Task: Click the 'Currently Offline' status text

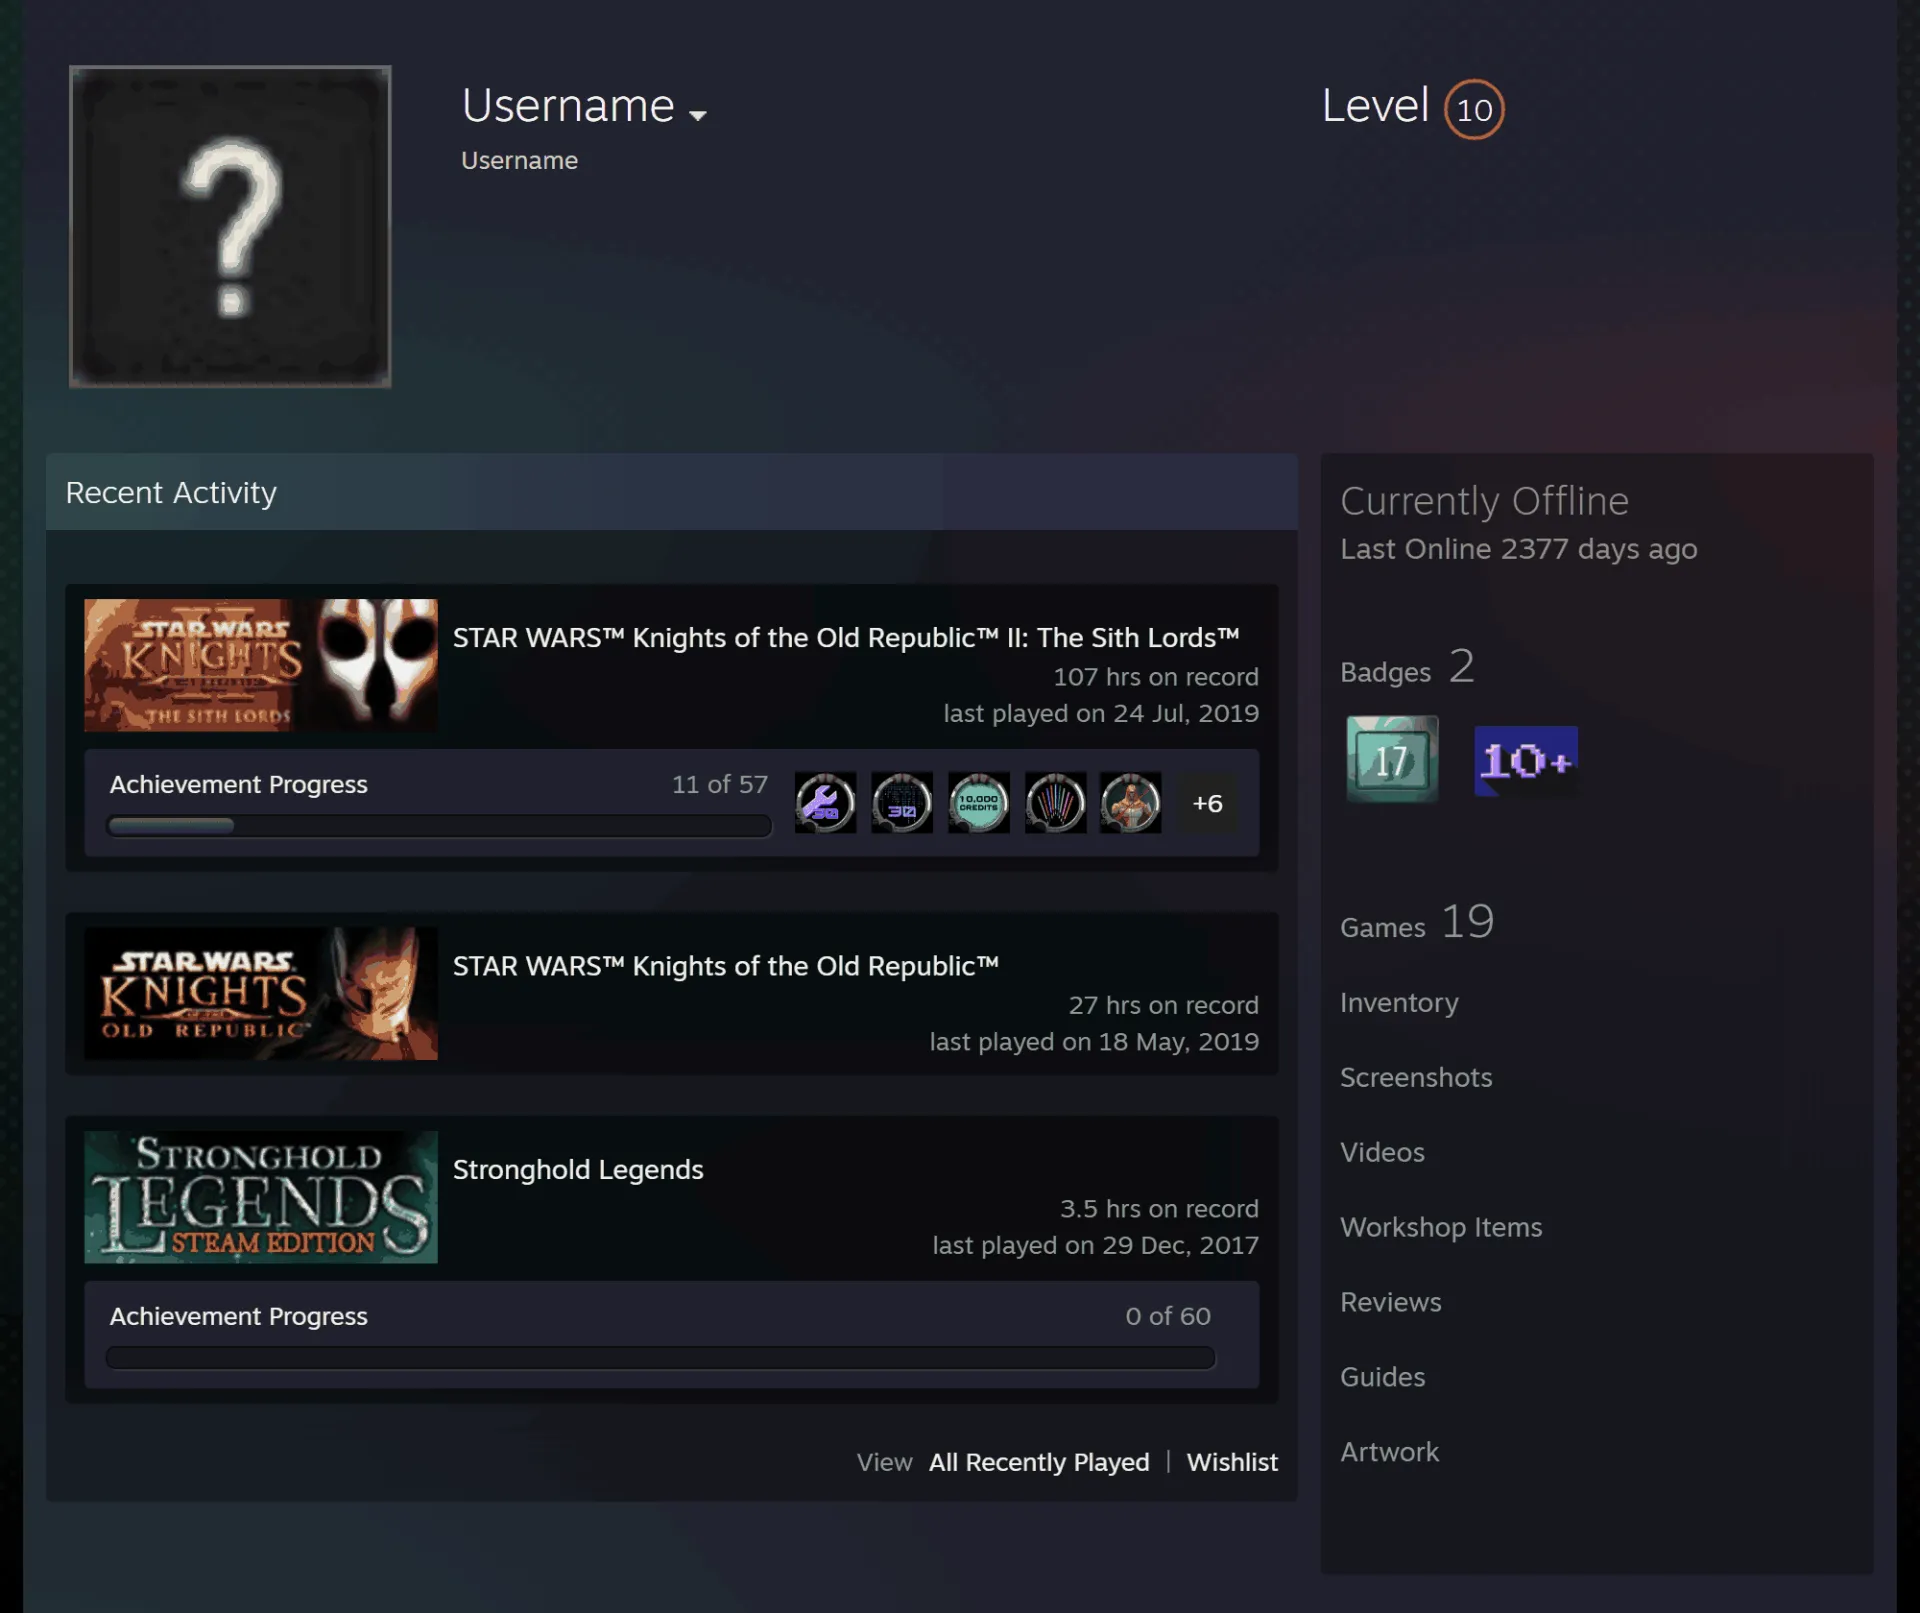Action: [x=1484, y=501]
